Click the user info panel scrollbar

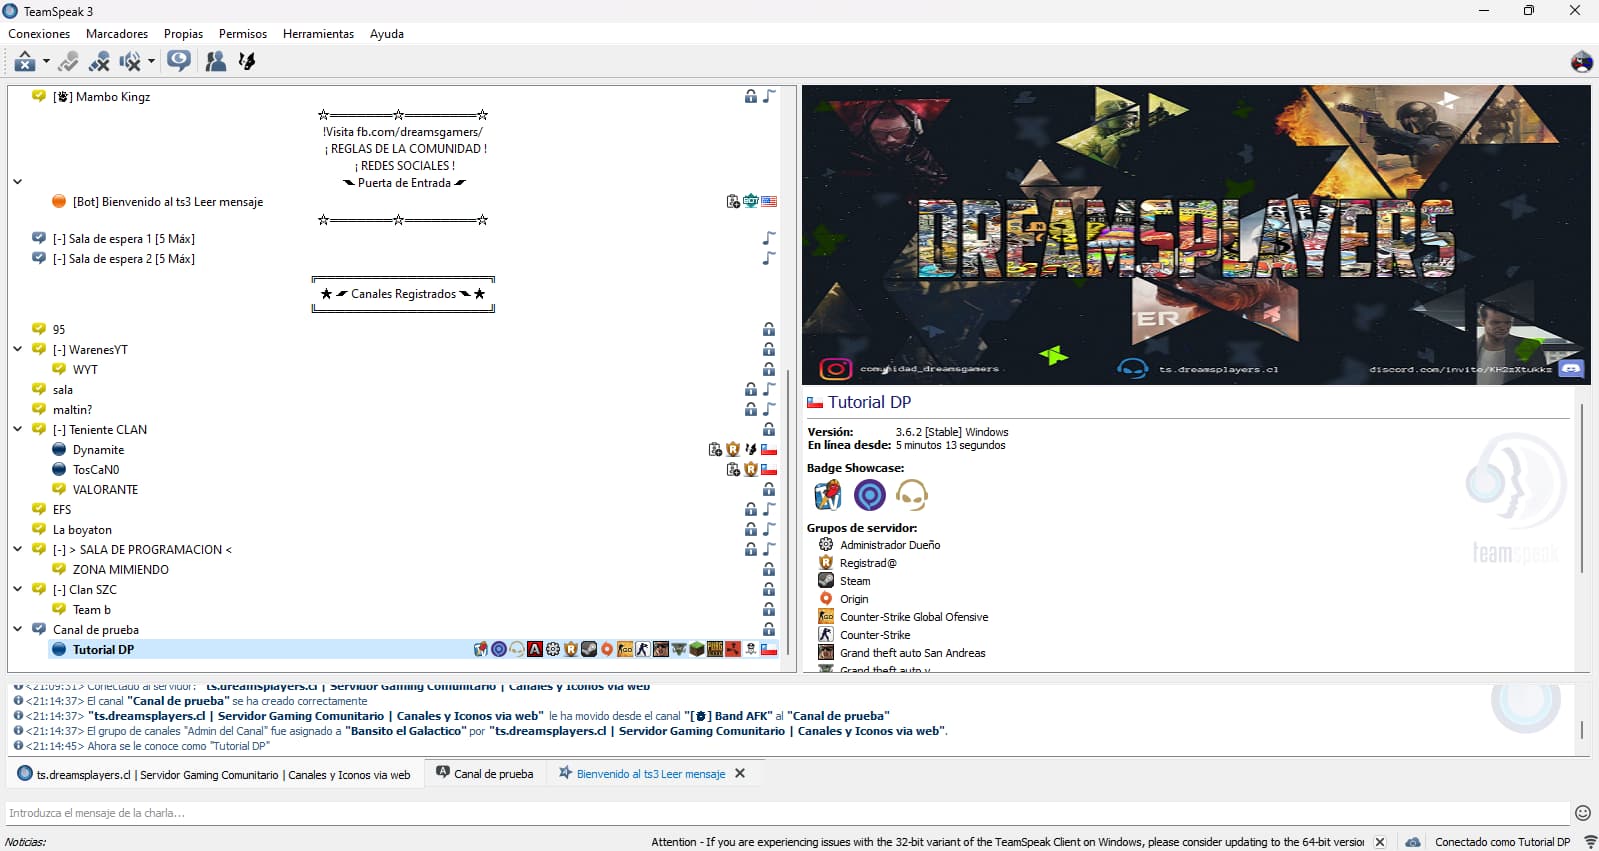tap(1581, 487)
